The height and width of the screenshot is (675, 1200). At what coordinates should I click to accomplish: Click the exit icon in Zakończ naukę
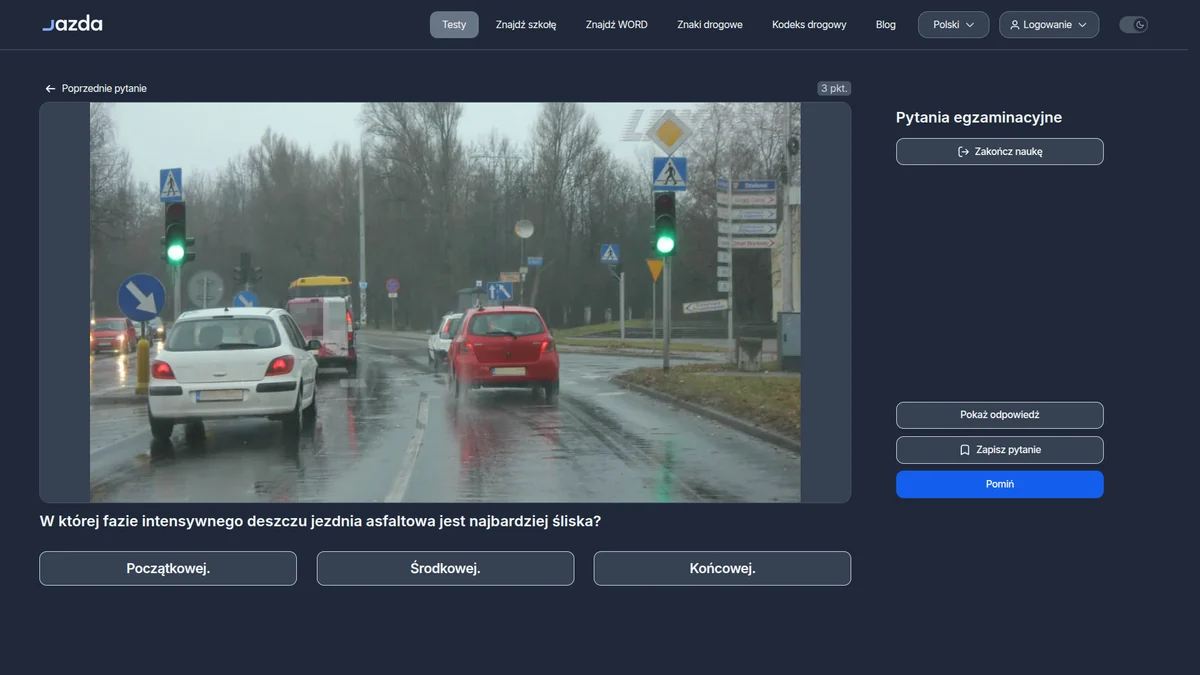pos(963,152)
